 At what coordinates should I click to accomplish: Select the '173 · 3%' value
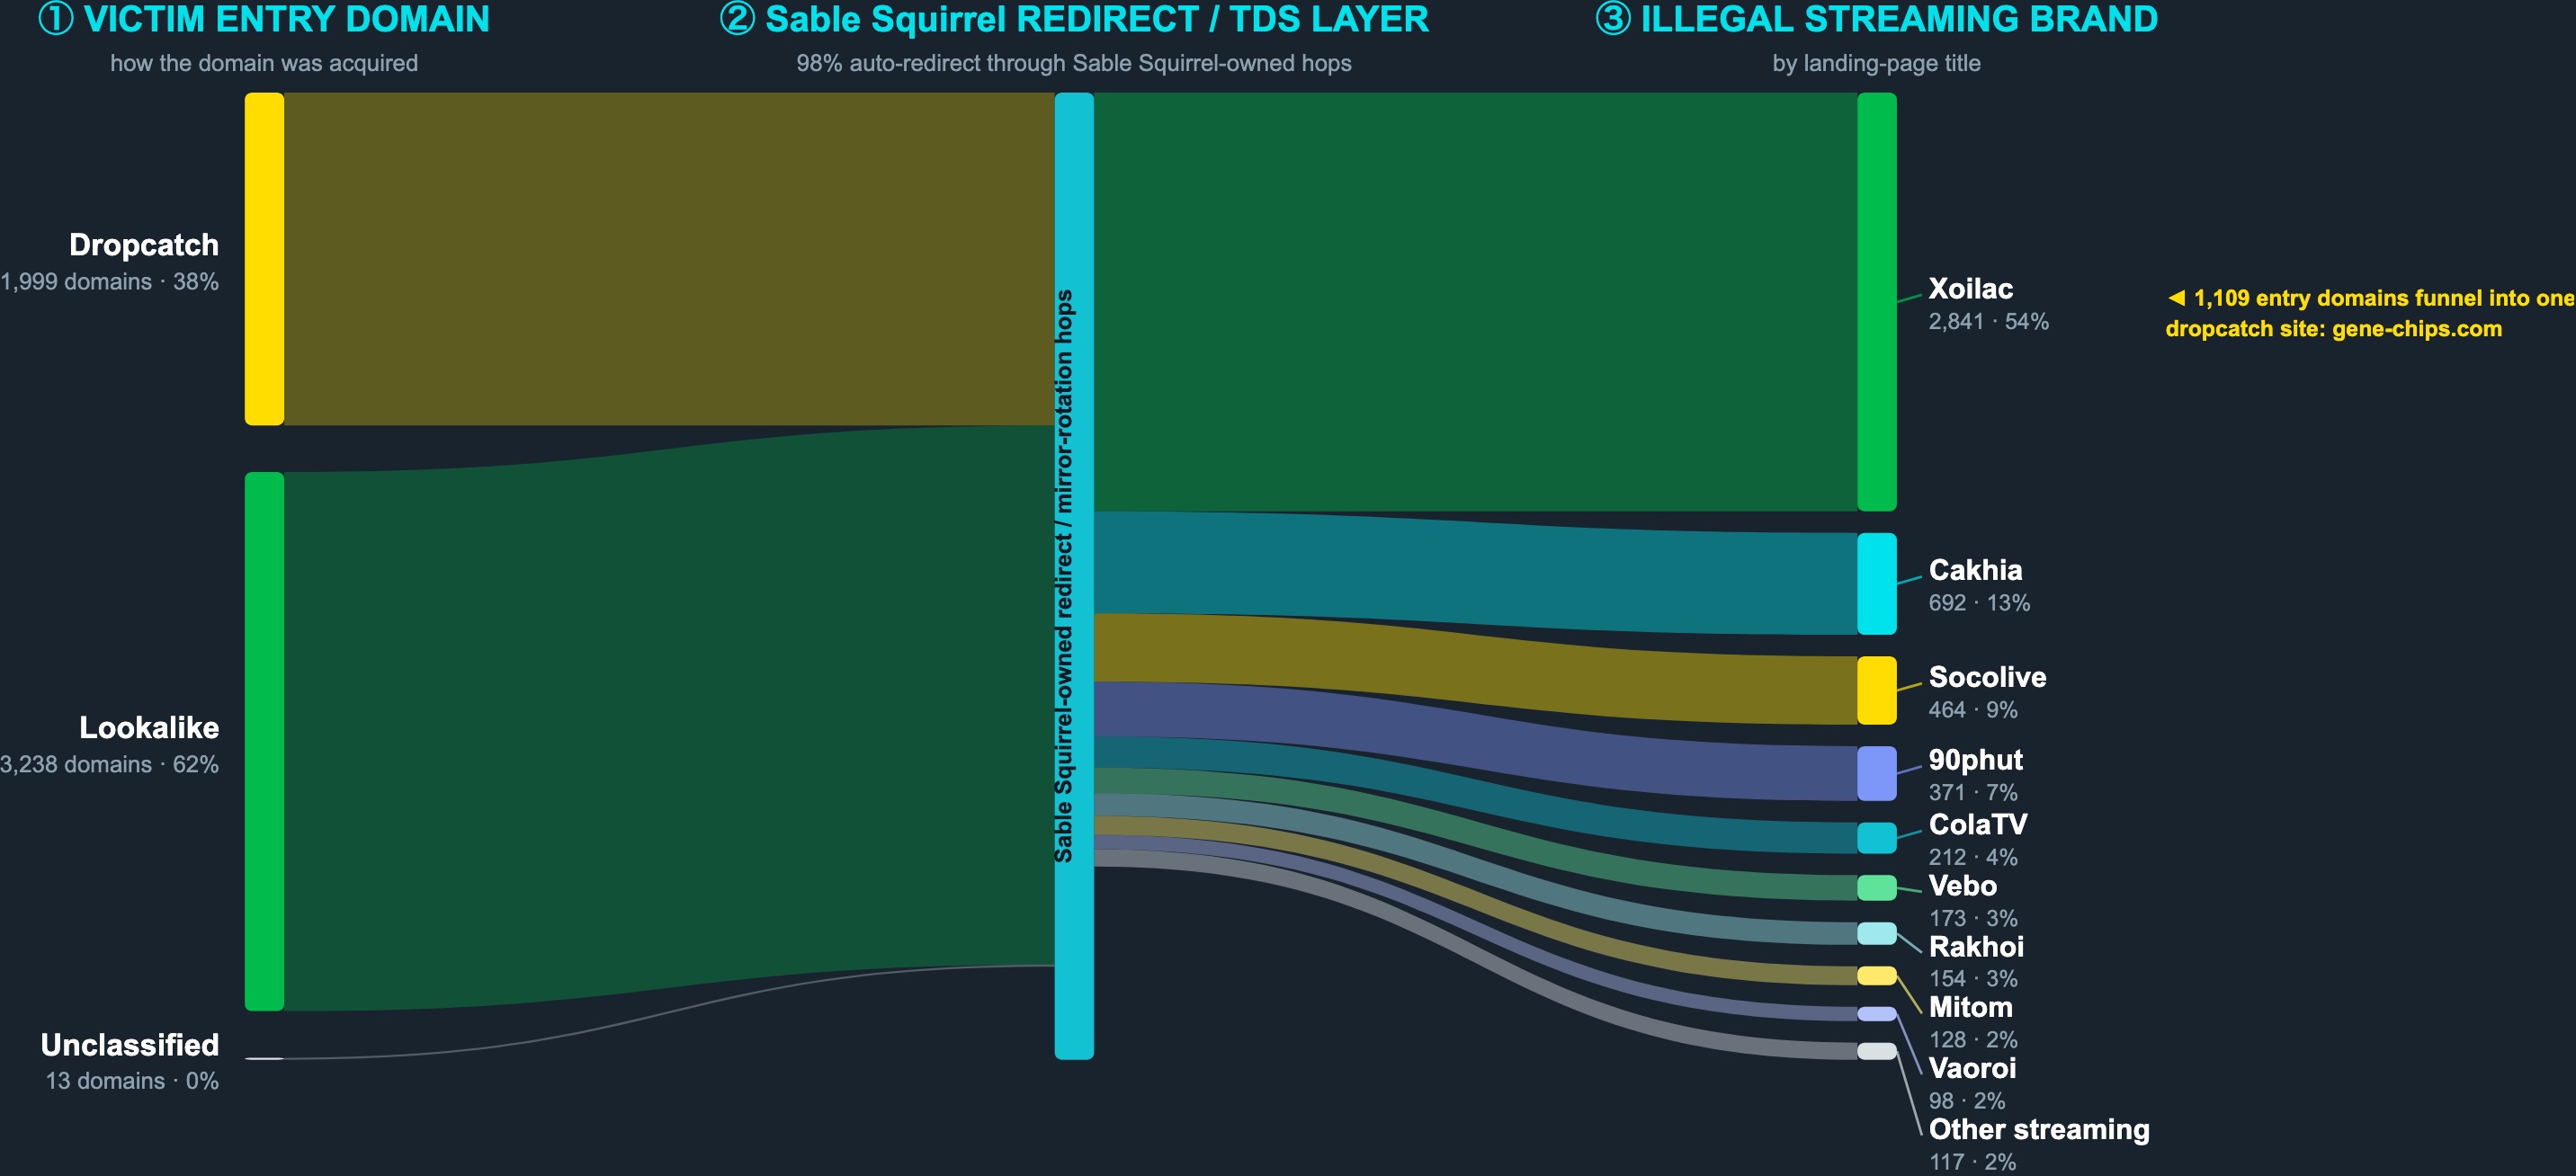pos(1973,918)
